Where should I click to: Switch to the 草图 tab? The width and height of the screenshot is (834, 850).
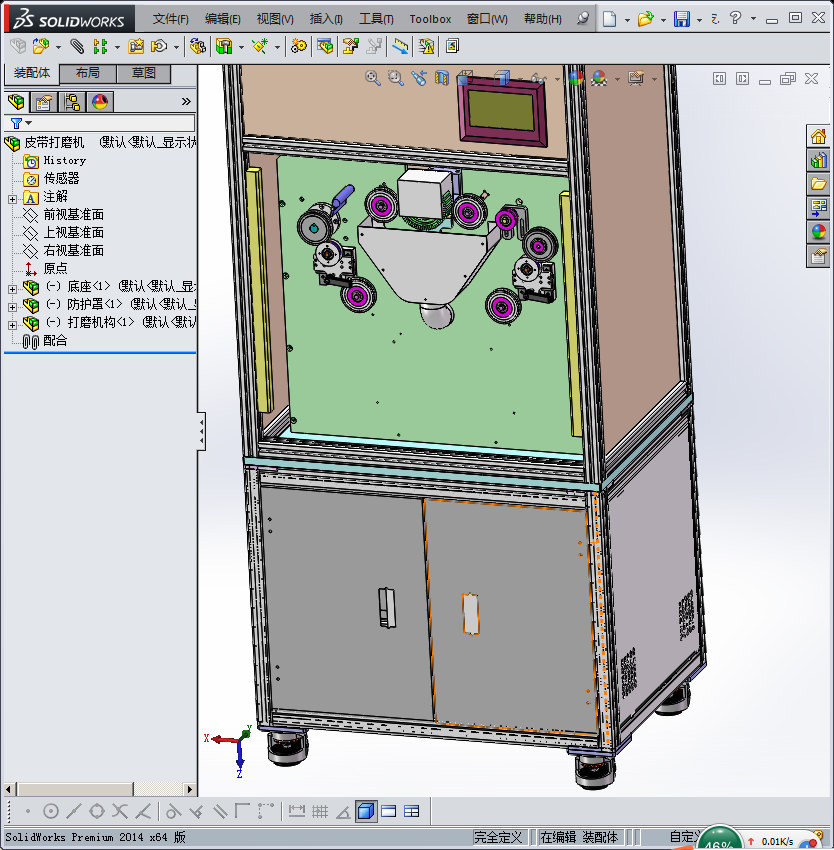click(143, 73)
